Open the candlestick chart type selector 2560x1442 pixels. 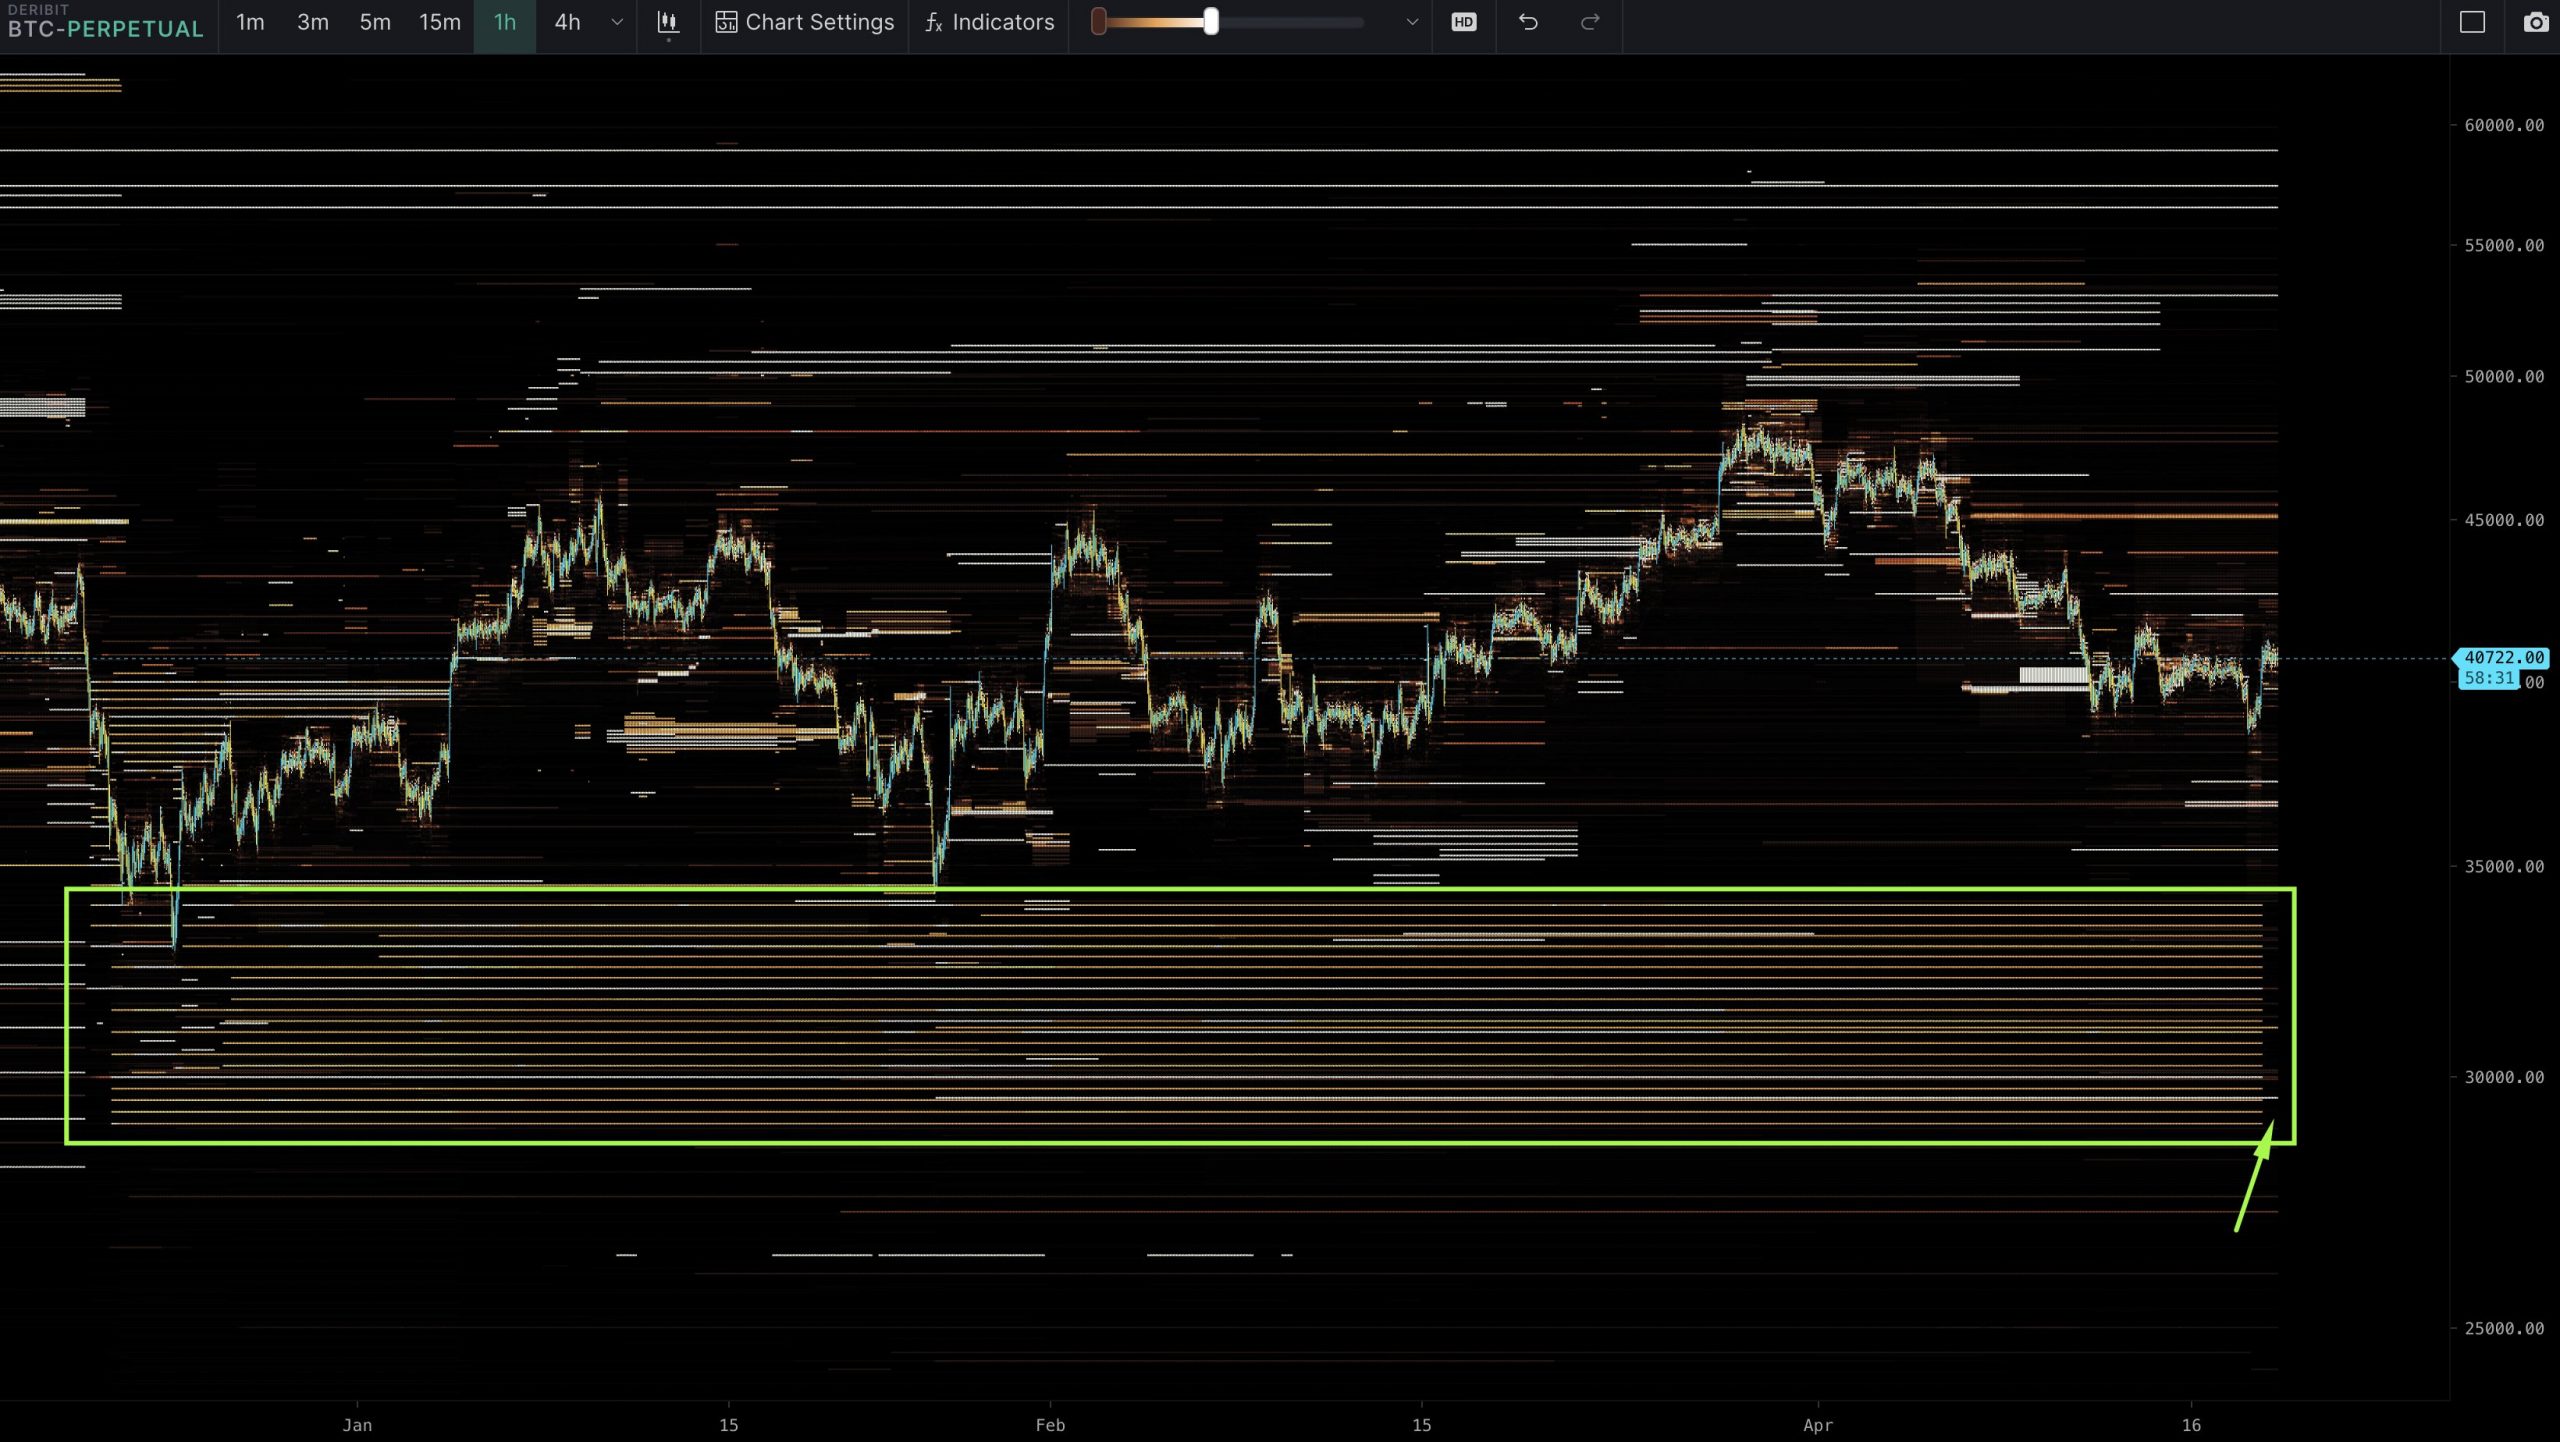pos(668,23)
